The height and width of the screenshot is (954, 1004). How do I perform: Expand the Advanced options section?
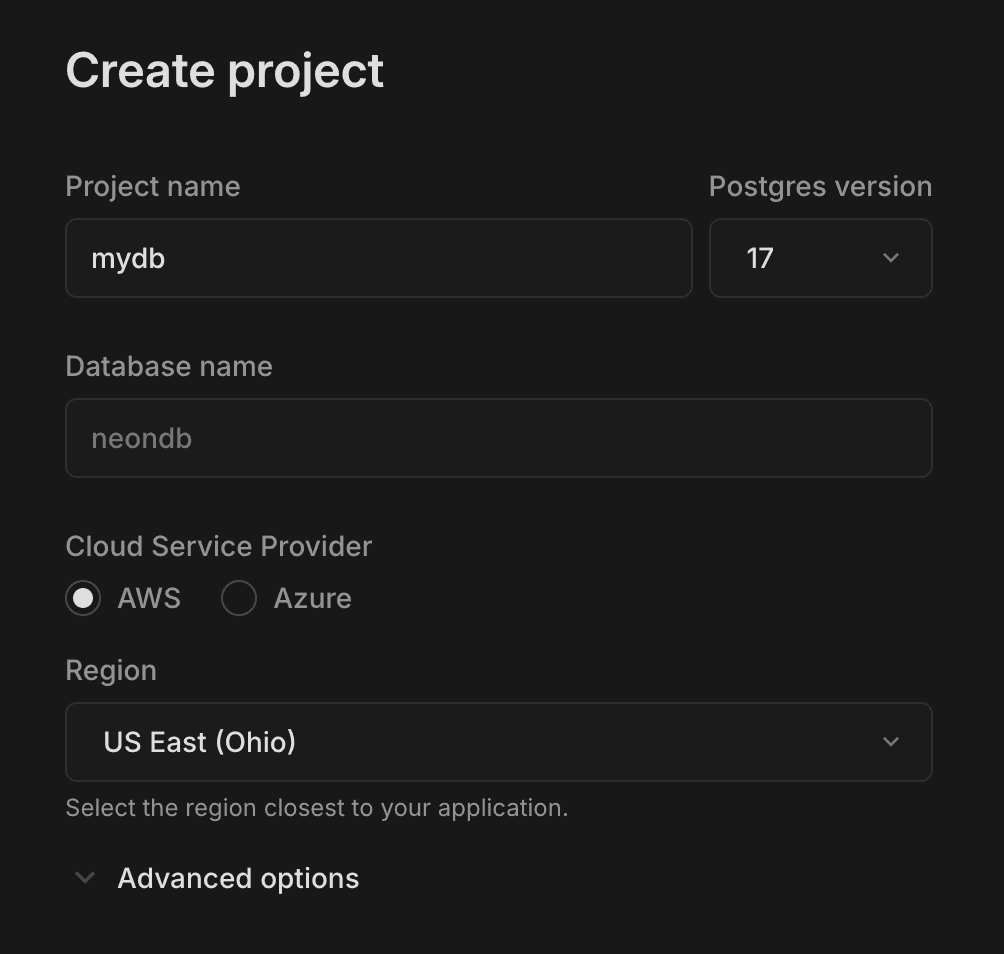(238, 878)
